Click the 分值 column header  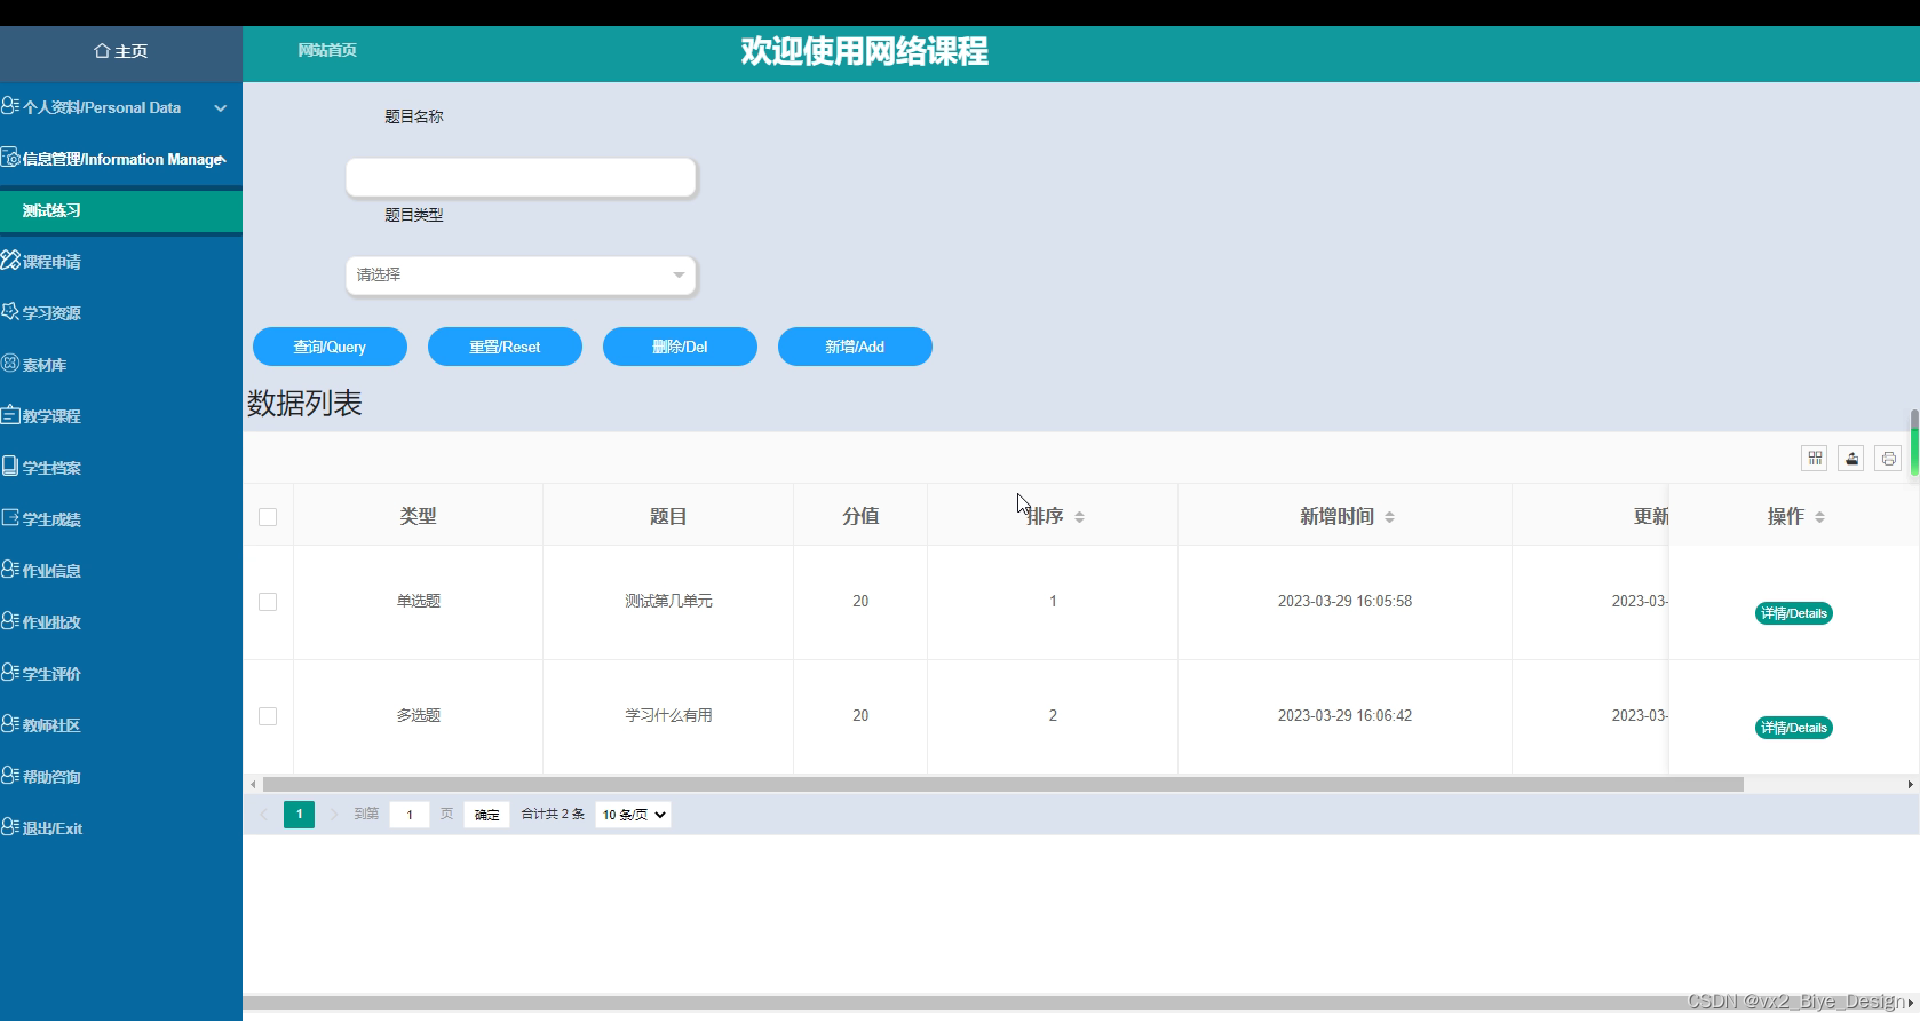point(860,516)
